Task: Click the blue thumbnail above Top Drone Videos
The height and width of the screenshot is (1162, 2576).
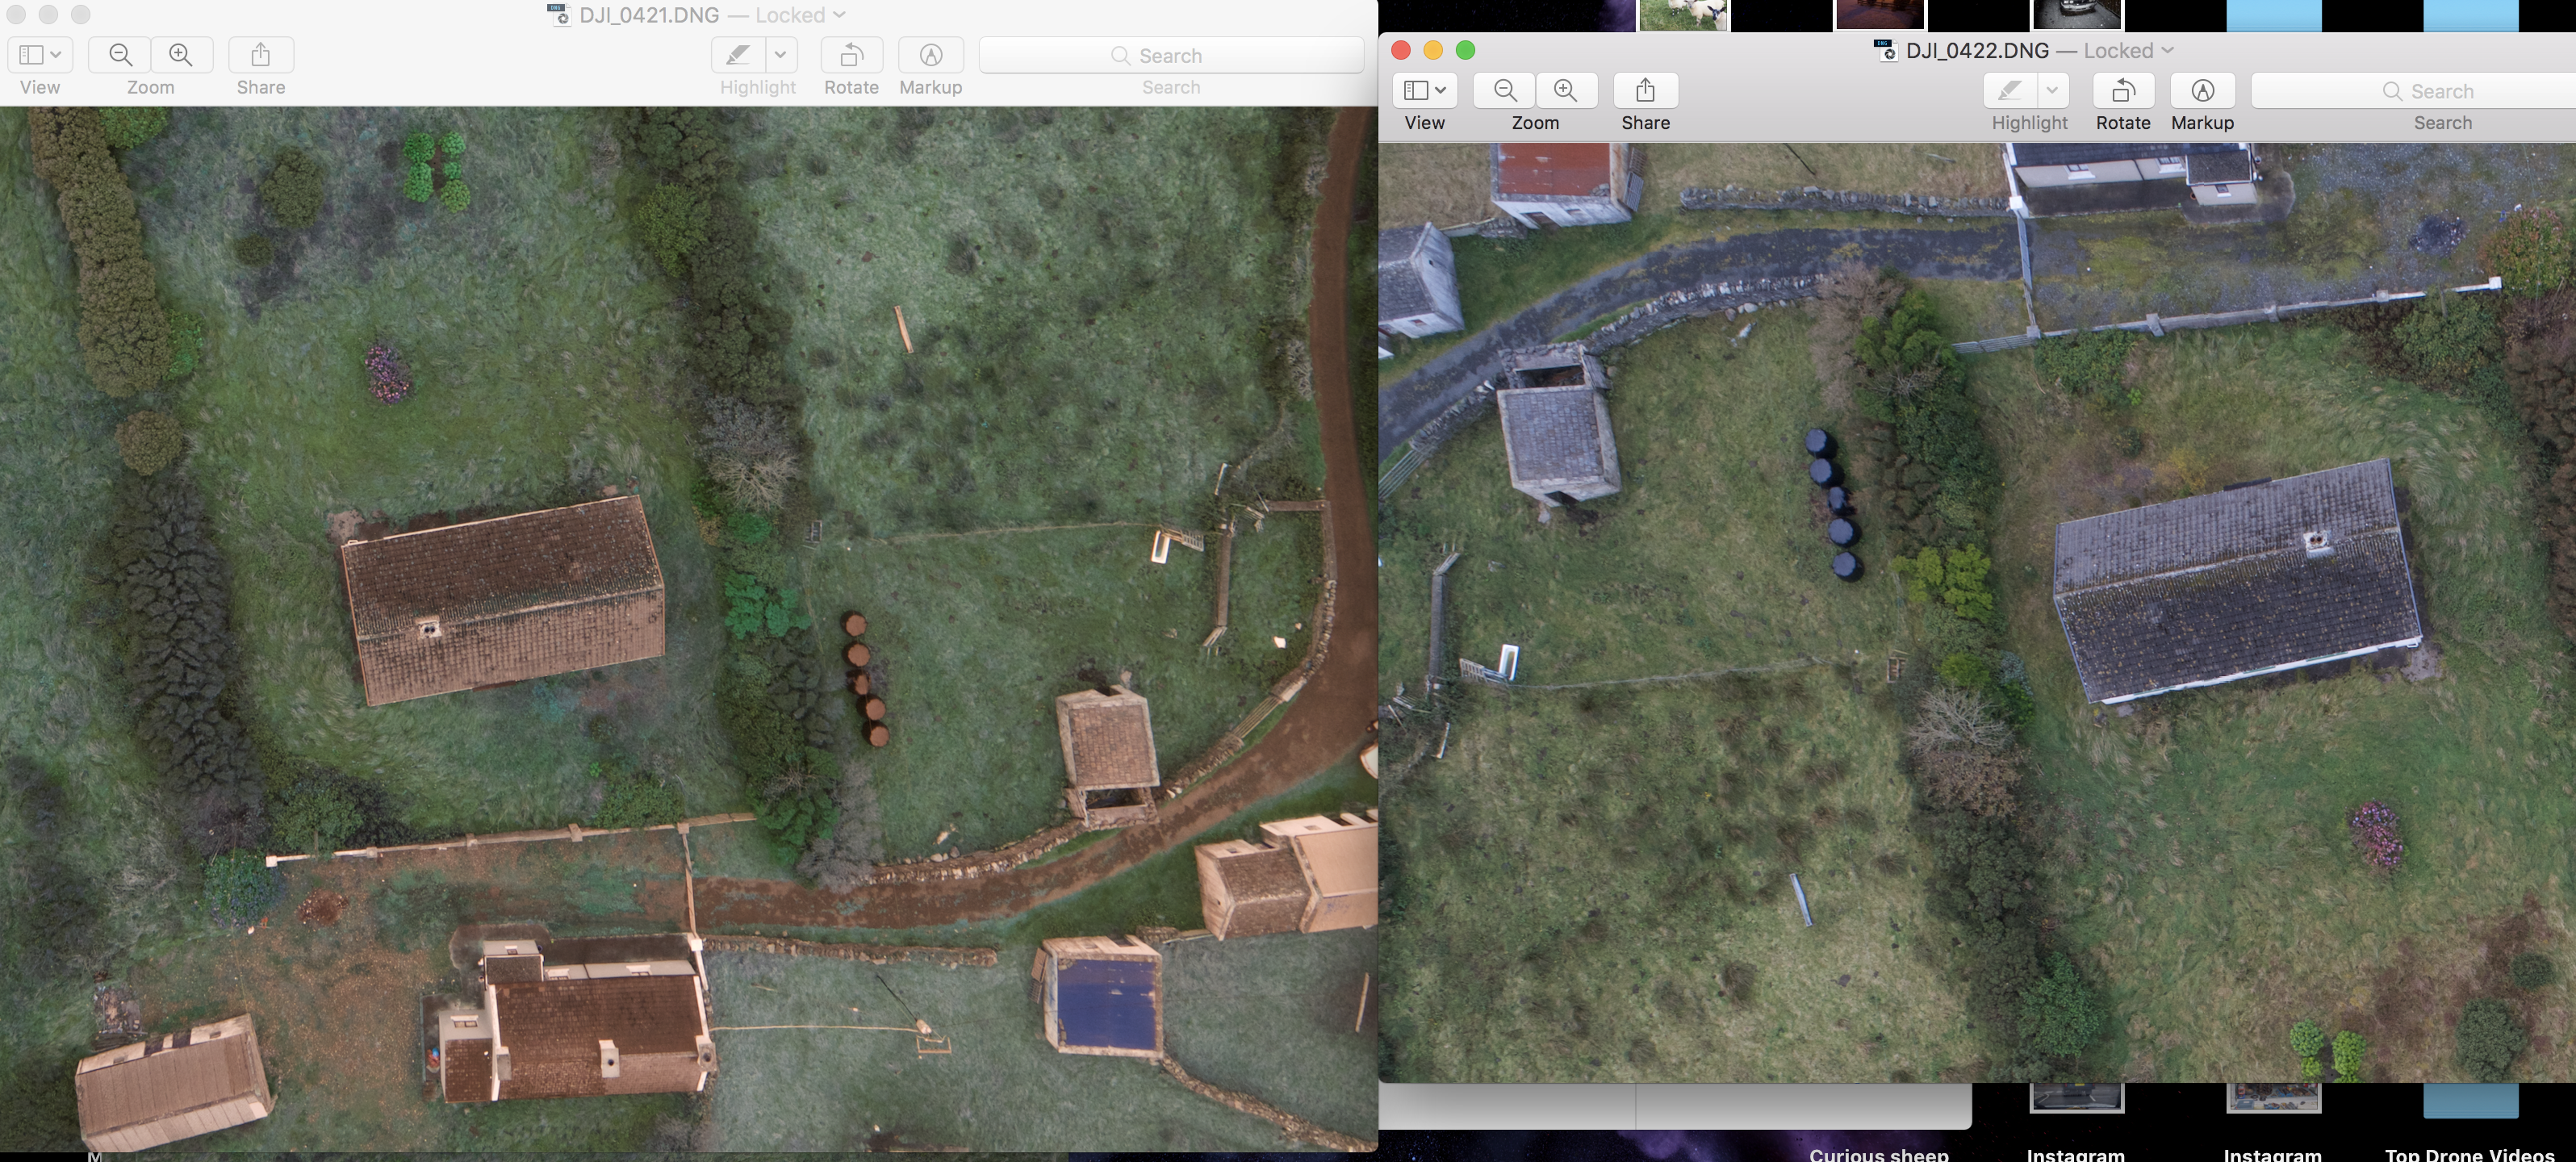Action: point(2470,1100)
